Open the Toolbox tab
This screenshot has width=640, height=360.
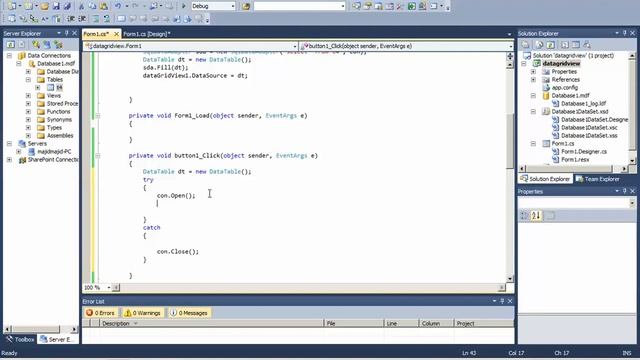[20, 340]
